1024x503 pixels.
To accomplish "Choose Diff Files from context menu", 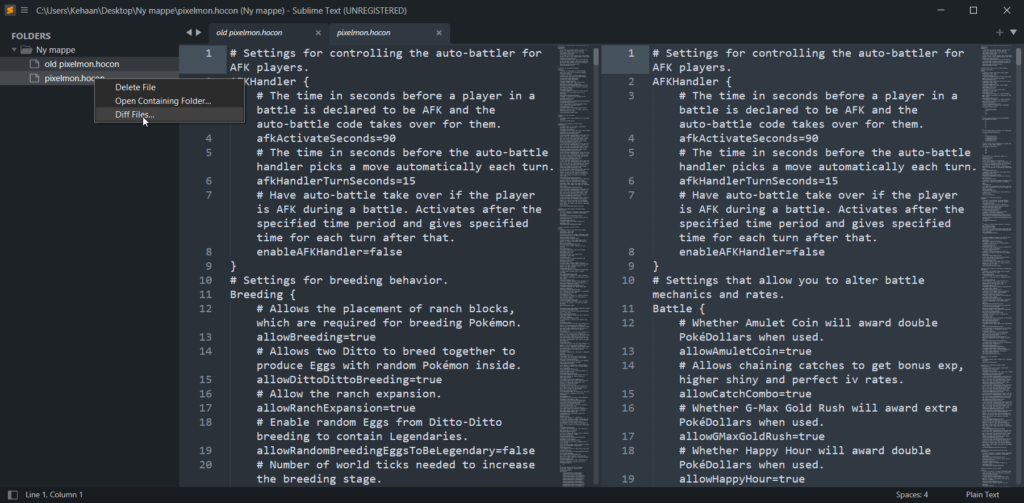I will 170,115.
